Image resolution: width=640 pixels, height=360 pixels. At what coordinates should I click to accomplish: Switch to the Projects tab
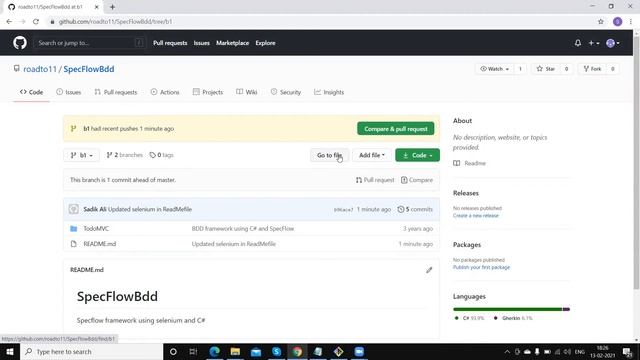click(x=208, y=92)
